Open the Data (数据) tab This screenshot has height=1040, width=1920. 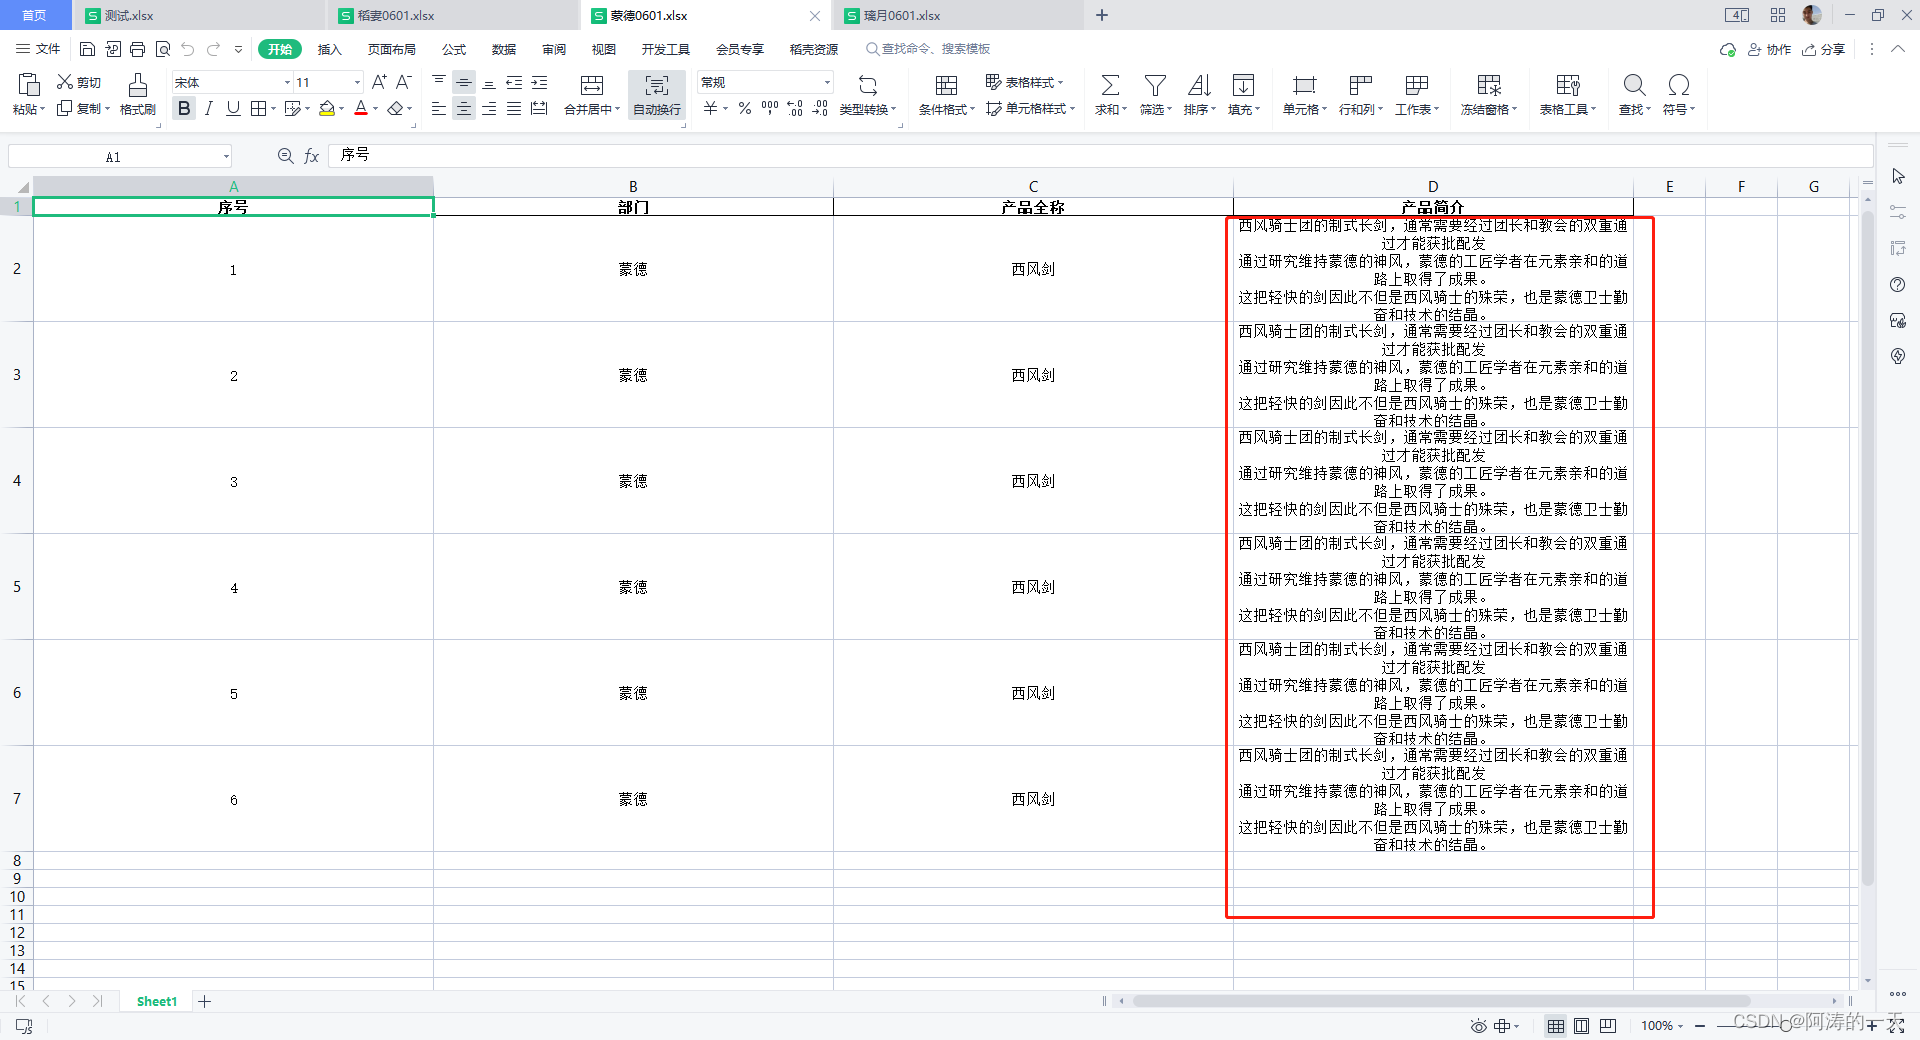click(x=504, y=49)
